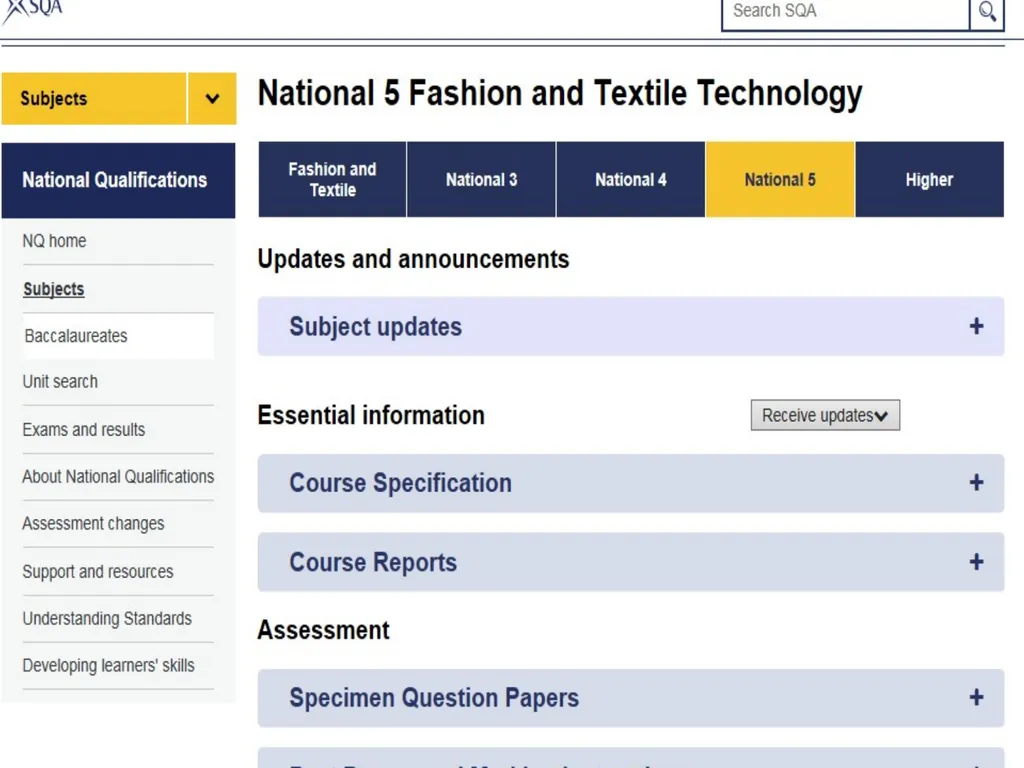
Task: Click the plus icon on Course Specification
Action: click(x=976, y=483)
